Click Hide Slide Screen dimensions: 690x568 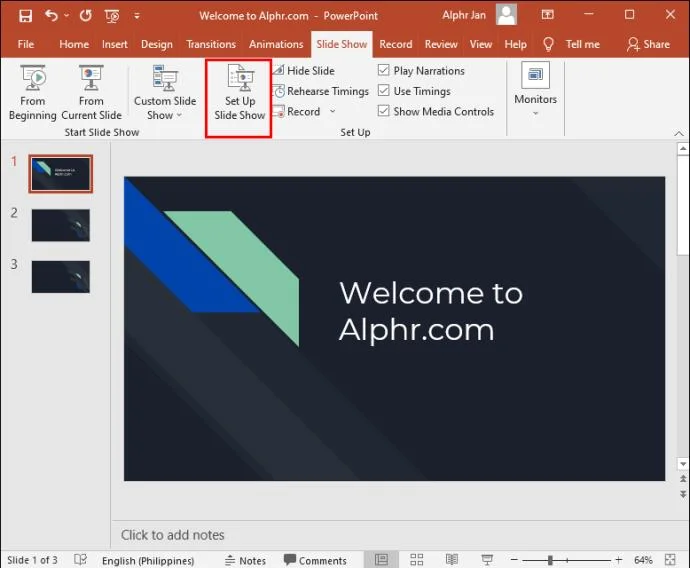click(304, 70)
